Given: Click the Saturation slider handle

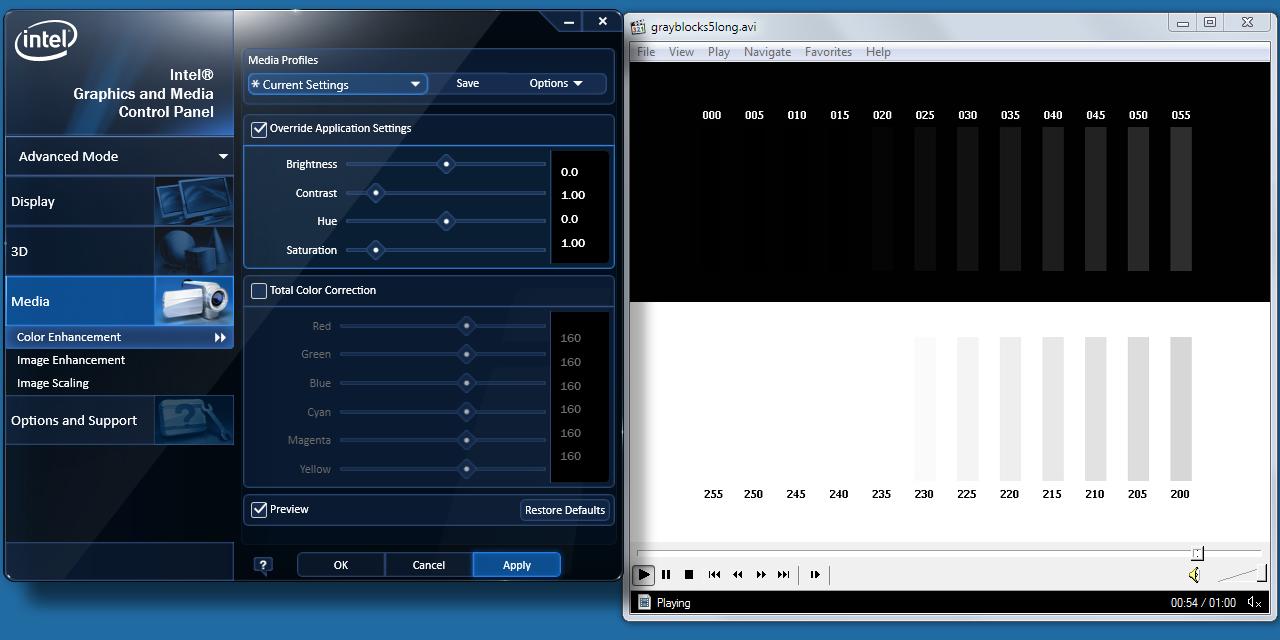Looking at the screenshot, I should [x=376, y=250].
